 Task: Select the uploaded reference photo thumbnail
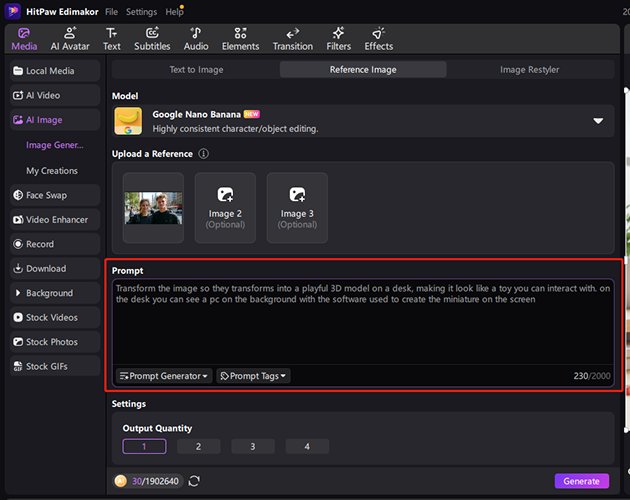pyautogui.click(x=153, y=208)
